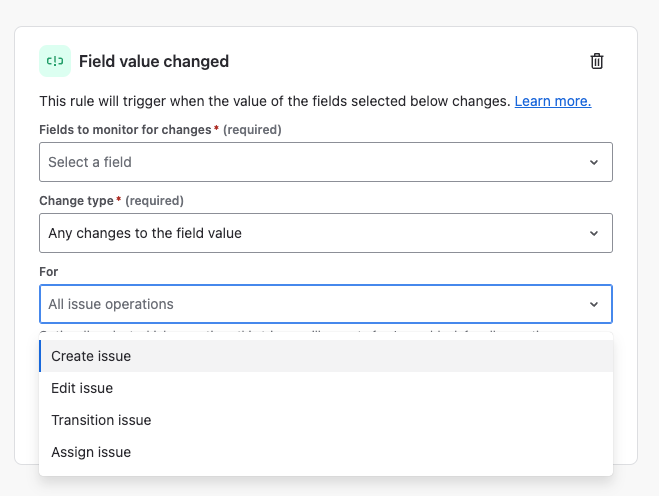Image resolution: width=659 pixels, height=496 pixels.
Task: Click the Field value changed heading
Action: 154,61
